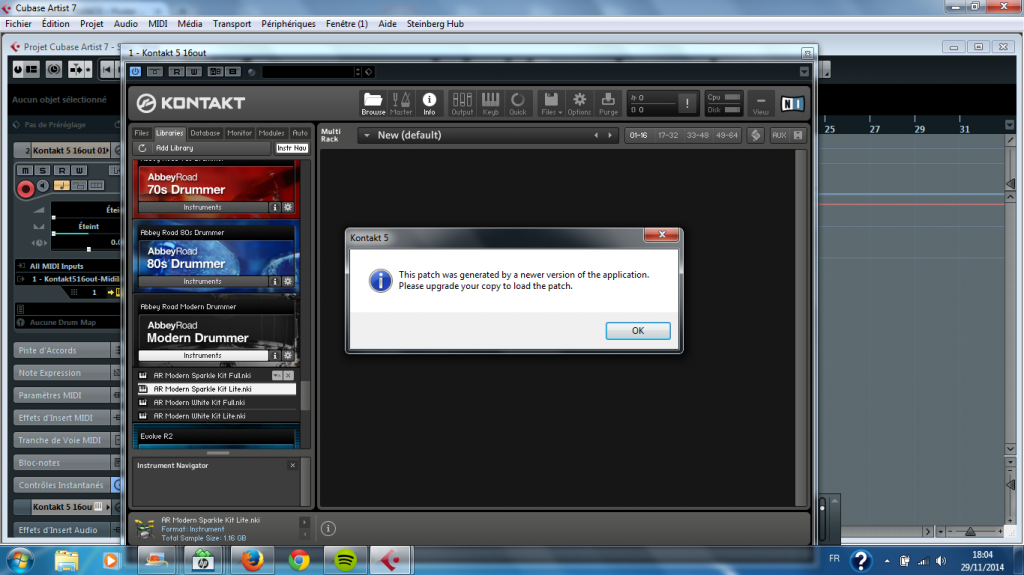Image resolution: width=1024 pixels, height=575 pixels.
Task: Show hidden system tray icons arrow
Action: [886, 561]
